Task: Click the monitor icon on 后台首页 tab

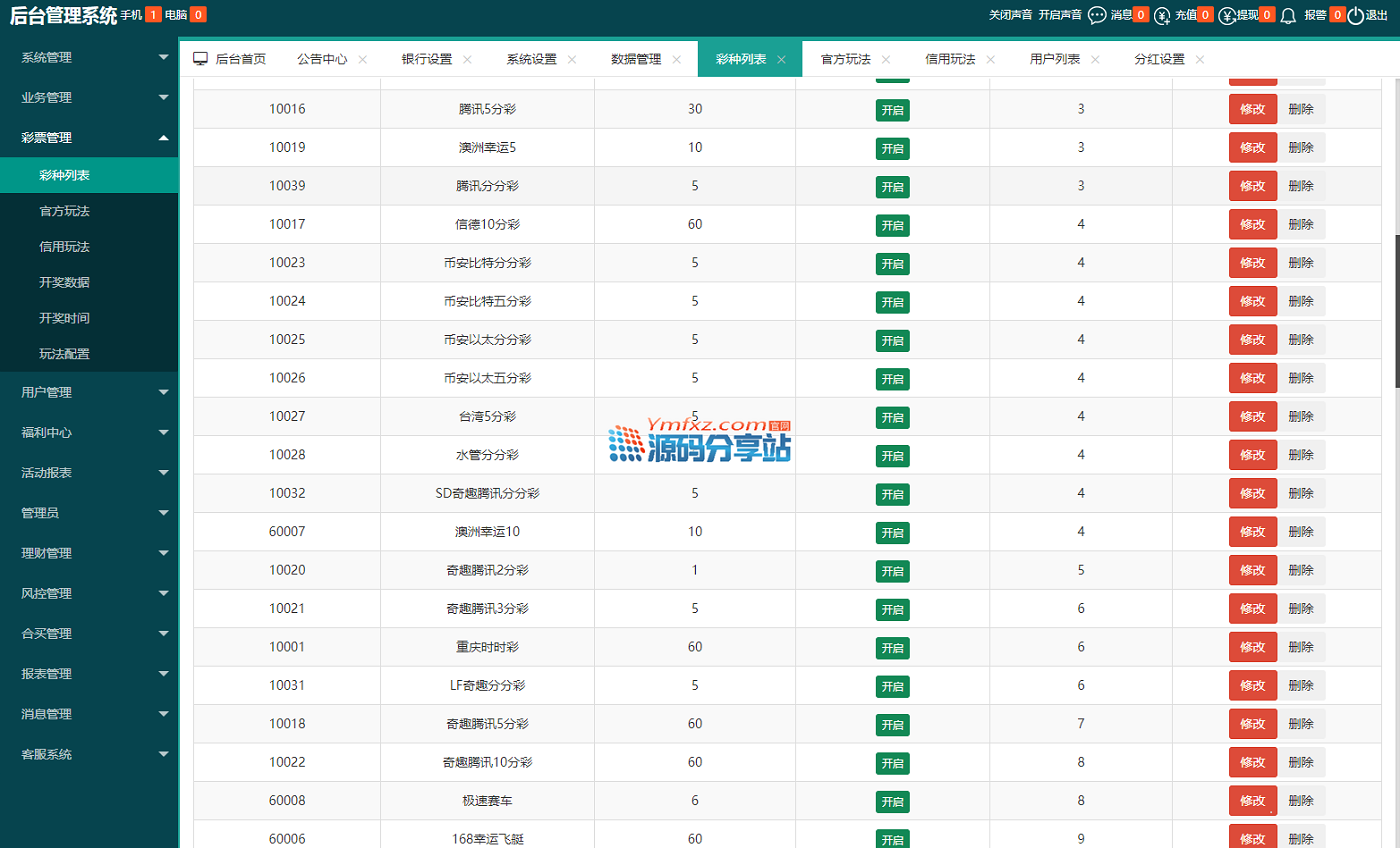Action: tap(200, 59)
